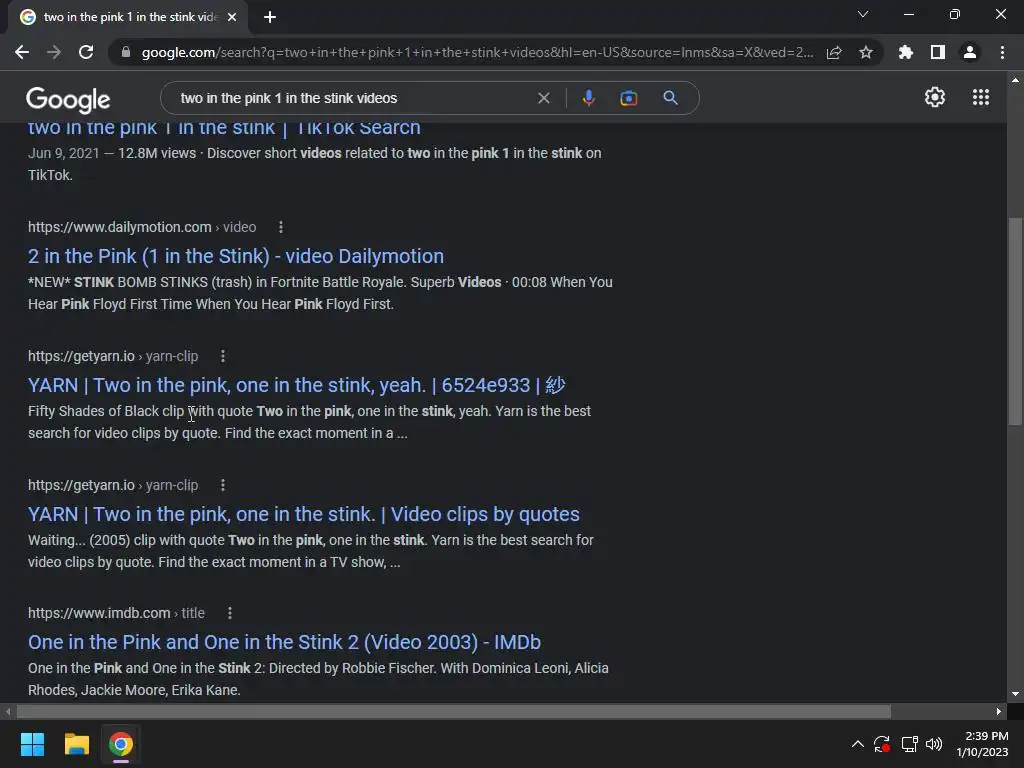Click dailymotion.com URL breadcrumb
This screenshot has height=768, width=1024.
coord(142,227)
